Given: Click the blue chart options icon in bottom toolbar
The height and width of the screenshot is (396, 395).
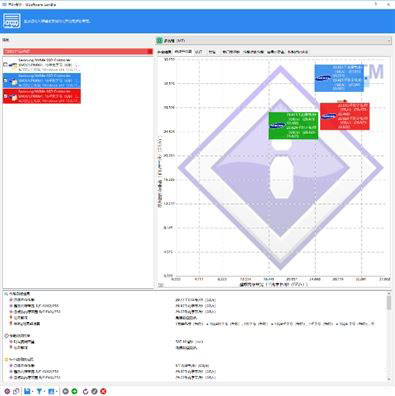Looking at the screenshot, I should pos(51,391).
